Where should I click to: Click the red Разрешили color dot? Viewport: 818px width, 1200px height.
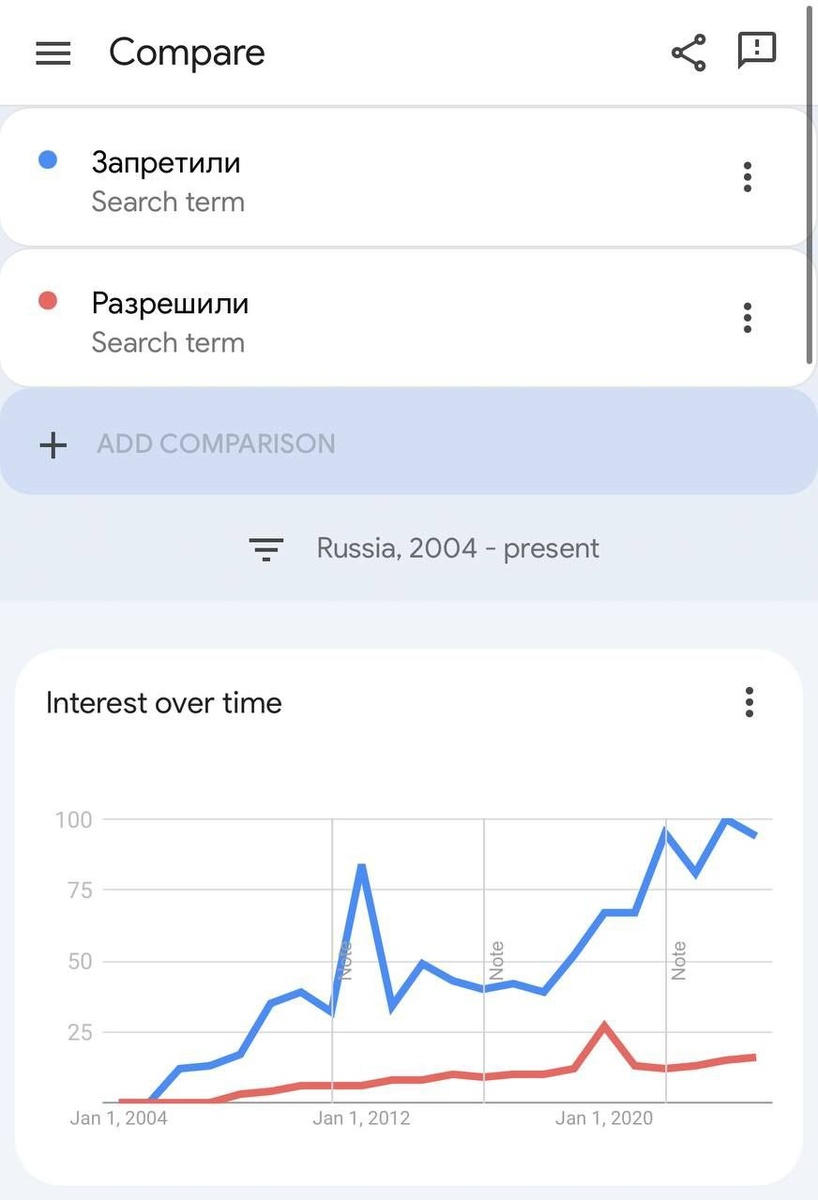tap(47, 300)
